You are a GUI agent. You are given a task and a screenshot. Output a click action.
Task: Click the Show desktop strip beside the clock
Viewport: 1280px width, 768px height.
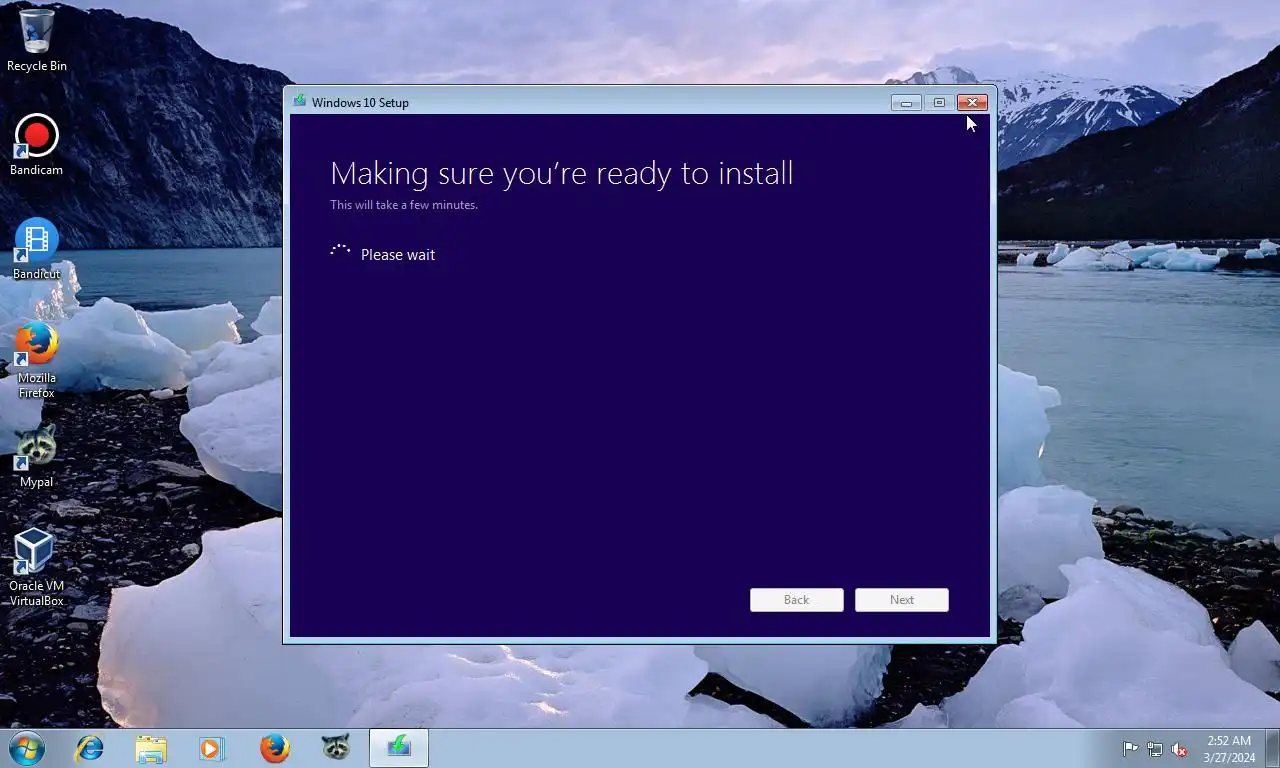[x=1272, y=749]
